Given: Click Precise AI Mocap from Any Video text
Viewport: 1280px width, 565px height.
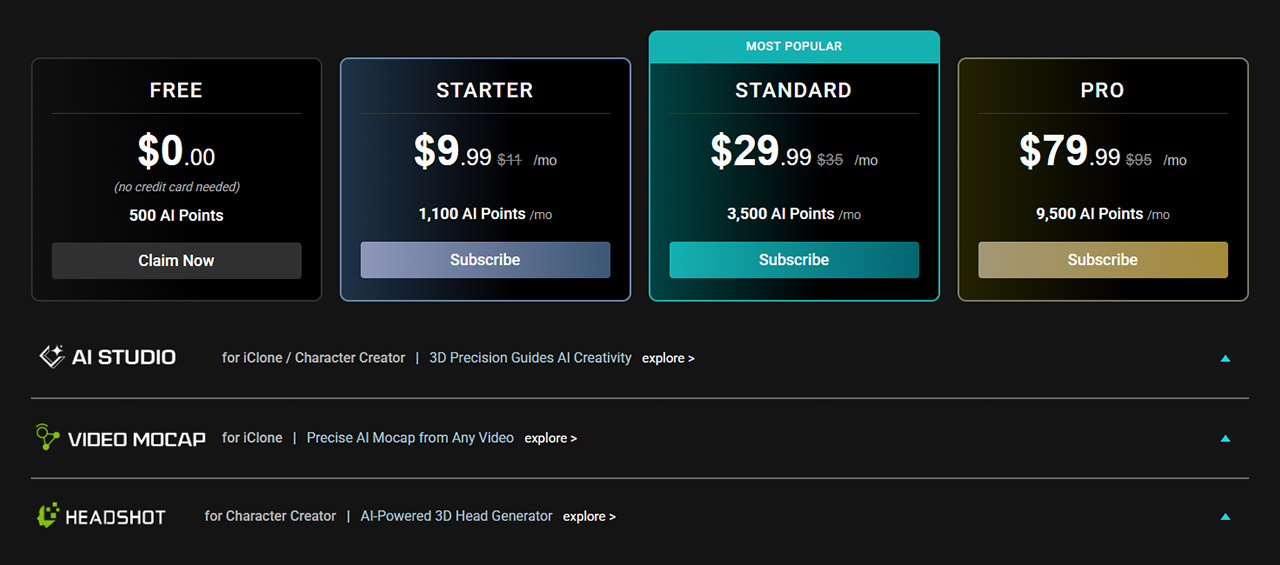Looking at the screenshot, I should [x=410, y=438].
